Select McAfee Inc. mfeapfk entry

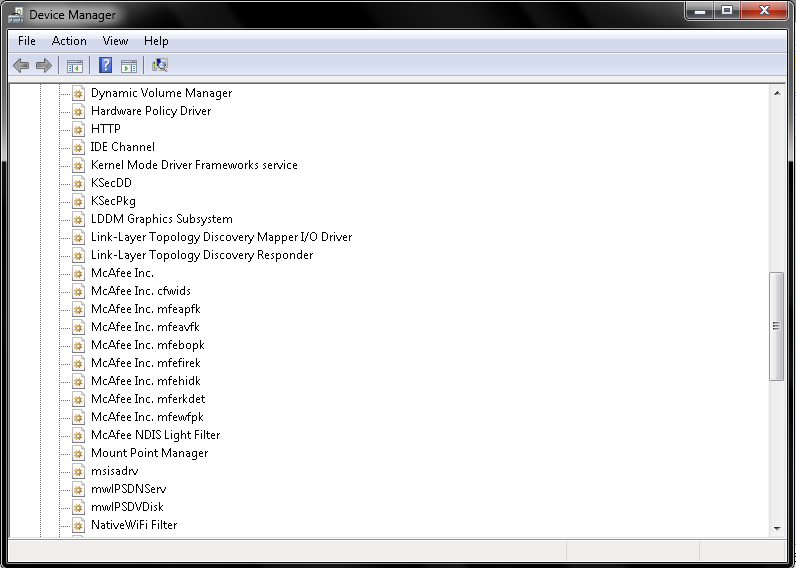(x=146, y=309)
